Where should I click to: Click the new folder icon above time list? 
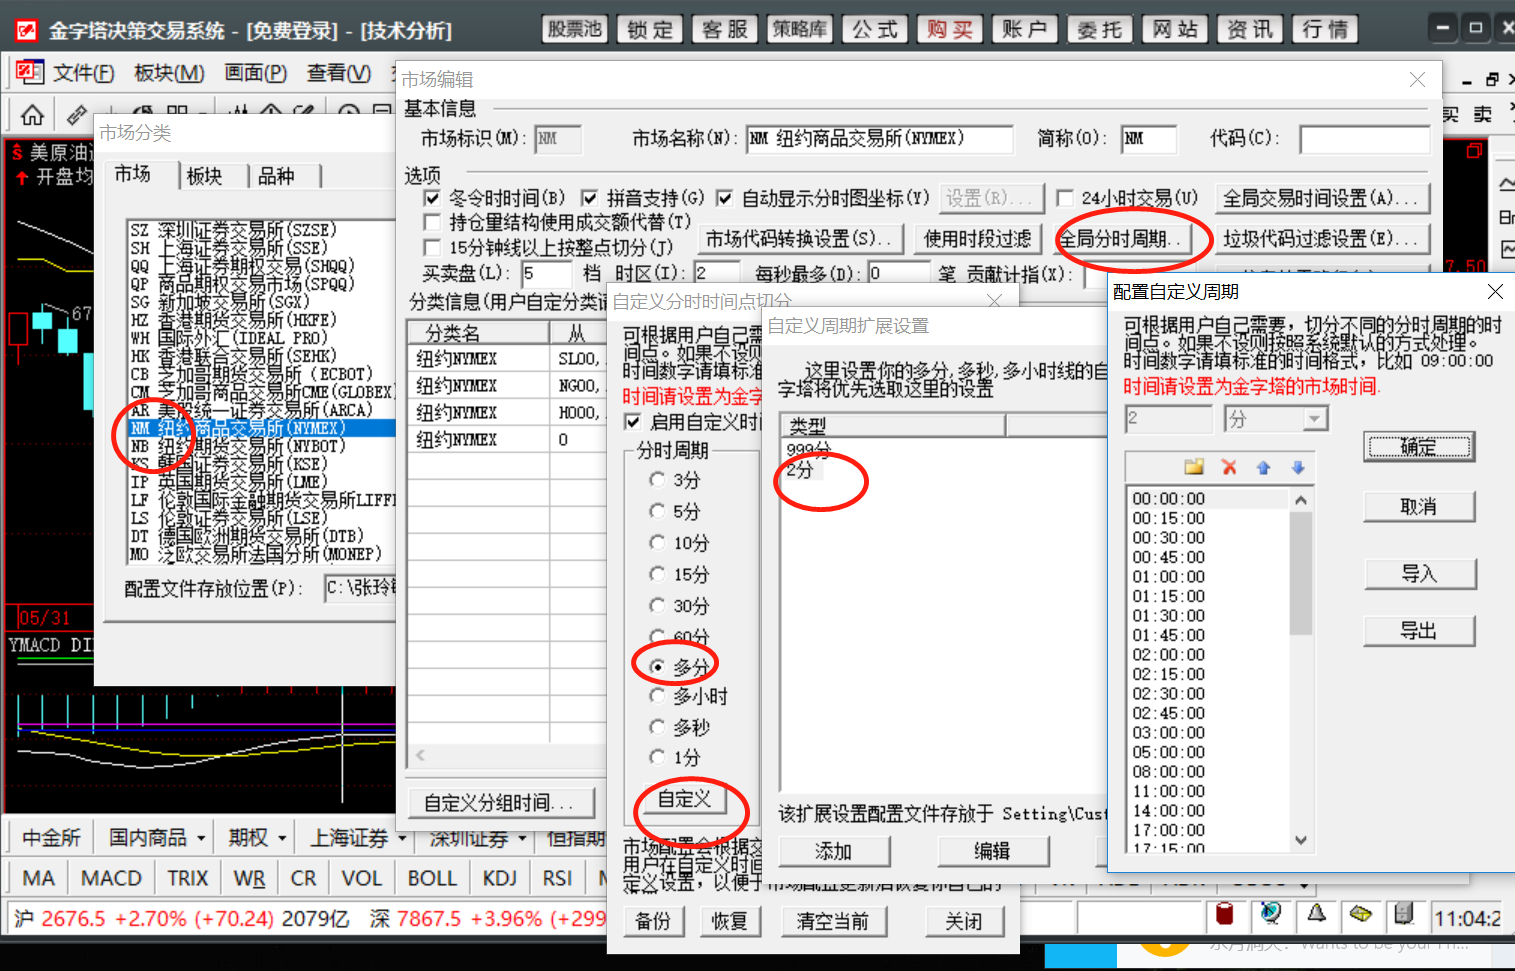(x=1194, y=467)
